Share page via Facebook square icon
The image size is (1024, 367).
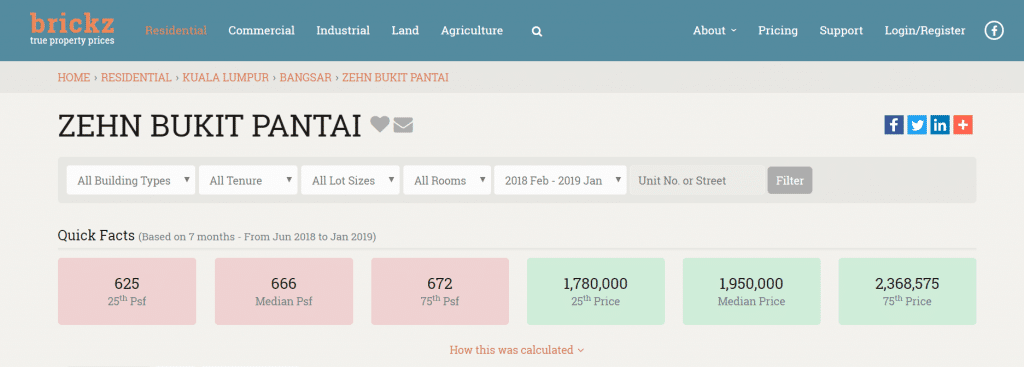click(x=894, y=125)
